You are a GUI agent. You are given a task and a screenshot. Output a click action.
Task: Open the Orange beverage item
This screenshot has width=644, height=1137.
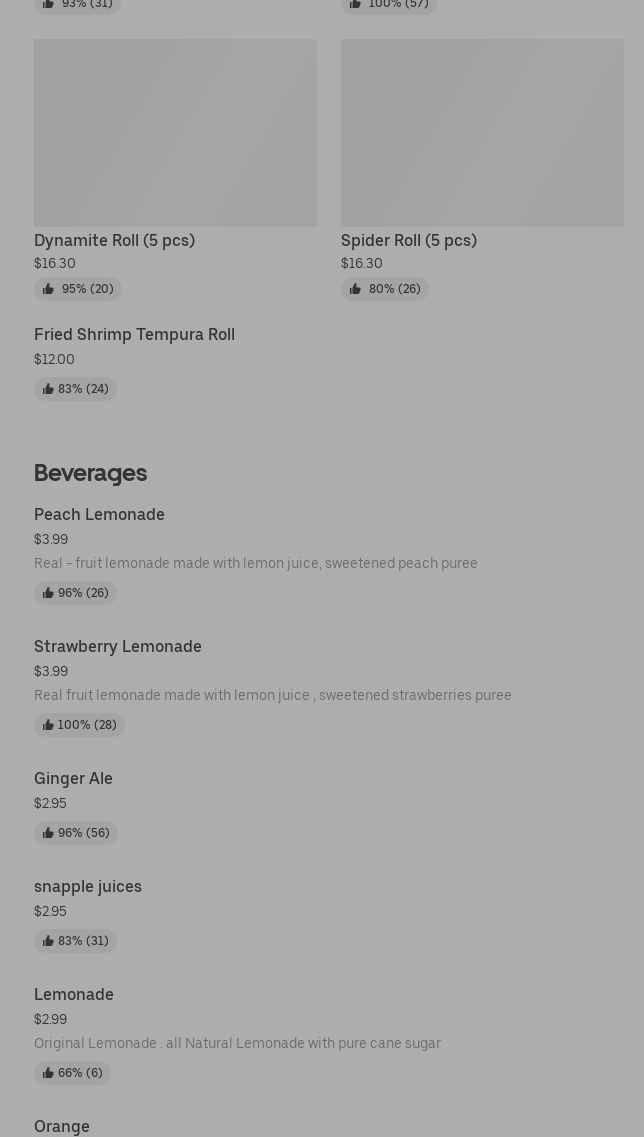pos(62,1126)
